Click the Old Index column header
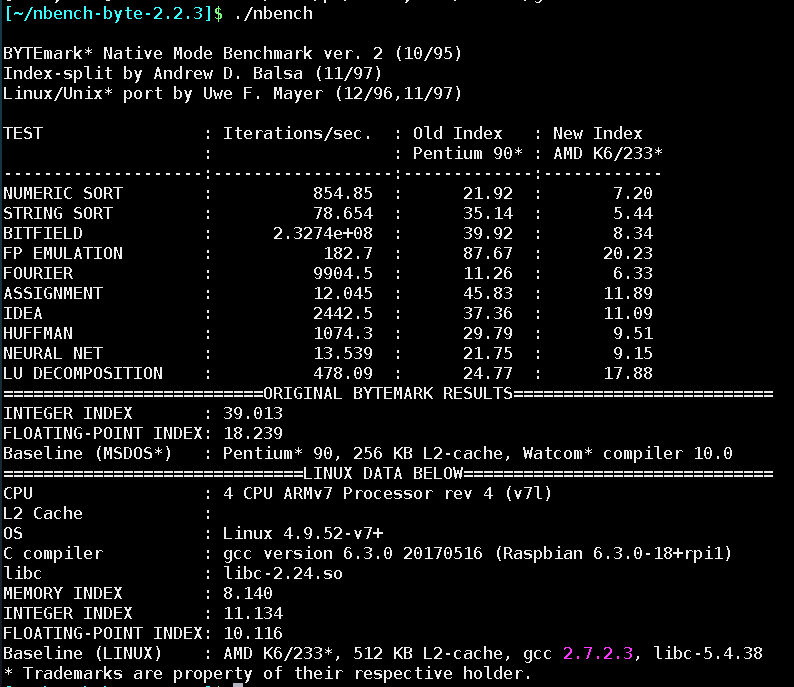The image size is (794, 687). 457,134
